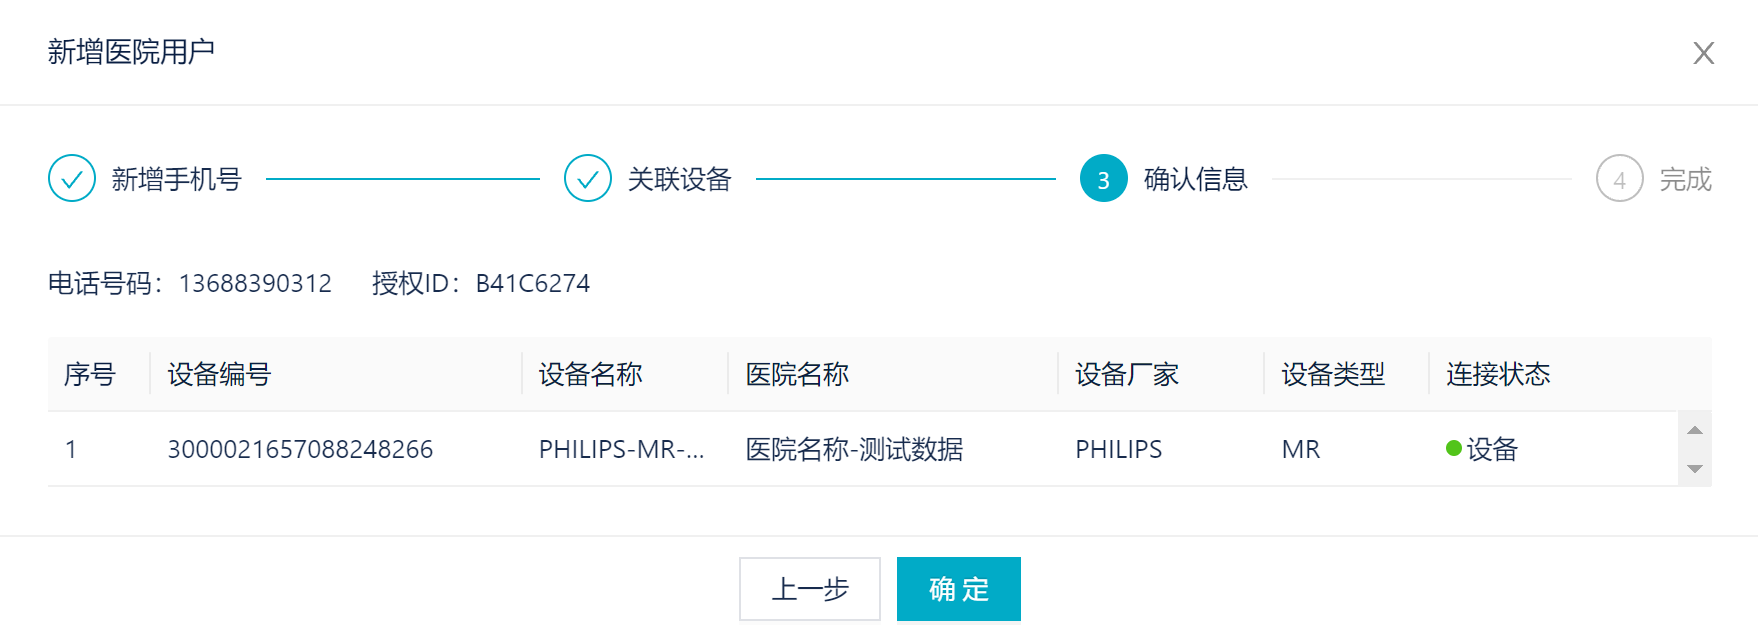Toggle the device row connection status 设备
The width and height of the screenshot is (1758, 637).
click(1488, 449)
